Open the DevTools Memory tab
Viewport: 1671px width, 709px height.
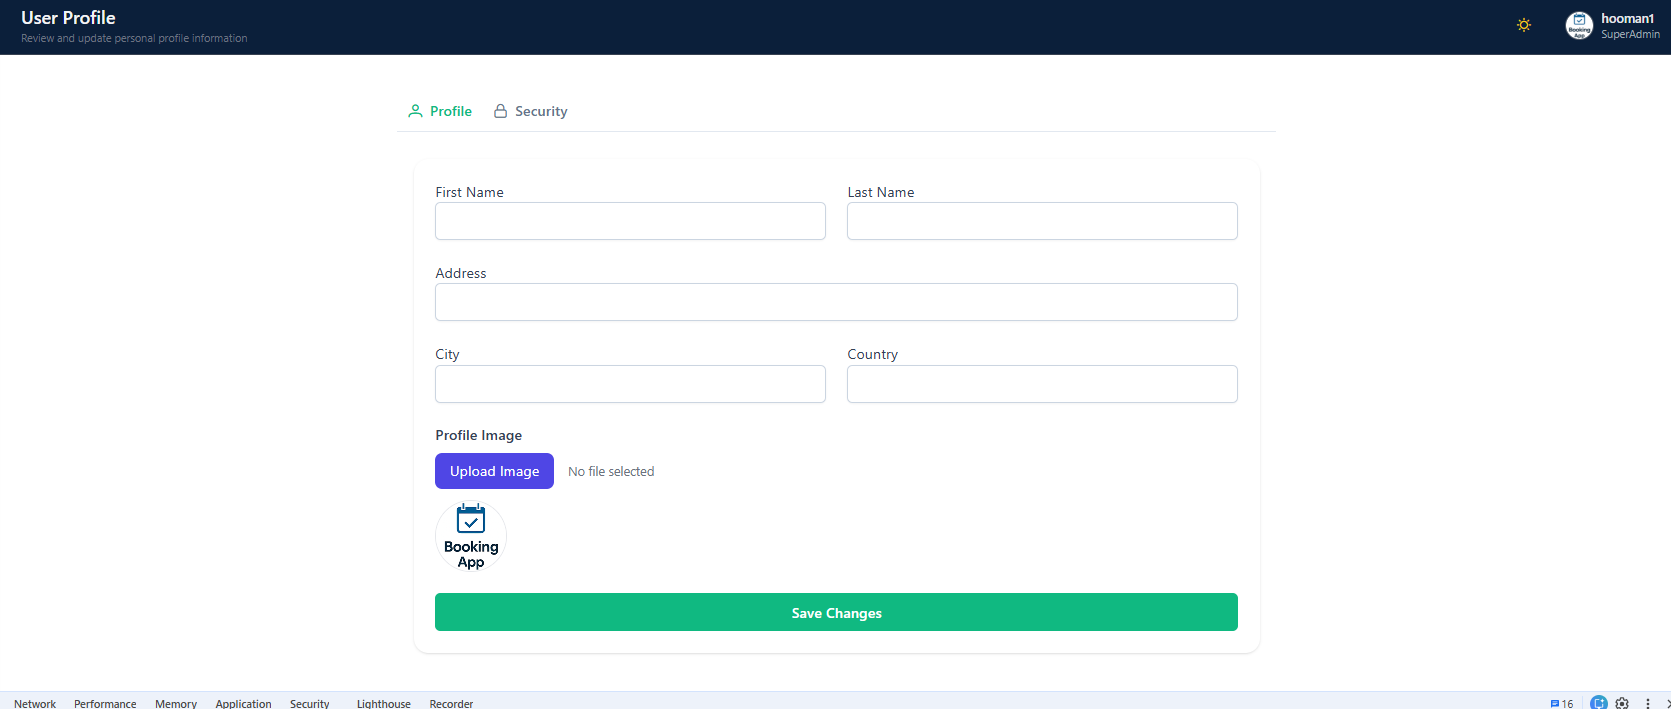tap(176, 703)
